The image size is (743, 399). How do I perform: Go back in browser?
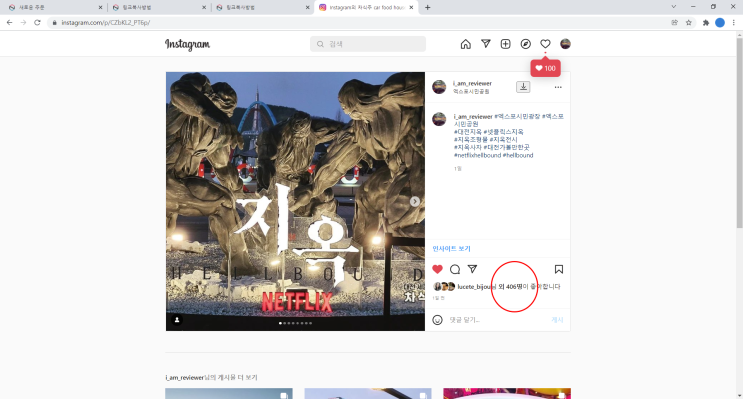(x=9, y=22)
